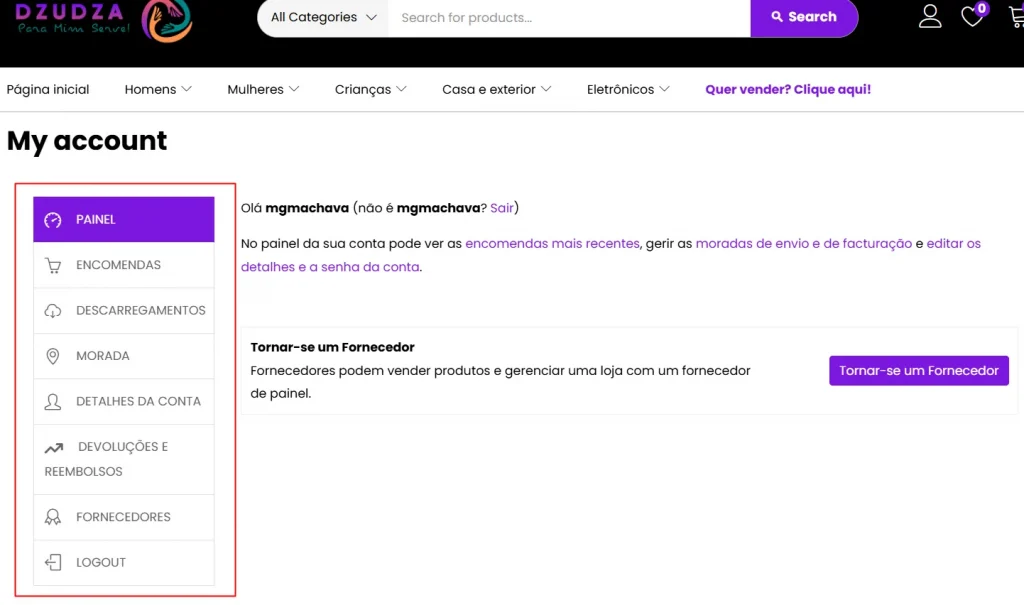
Task: Open the wishlist heart icon
Action: pyautogui.click(x=972, y=16)
